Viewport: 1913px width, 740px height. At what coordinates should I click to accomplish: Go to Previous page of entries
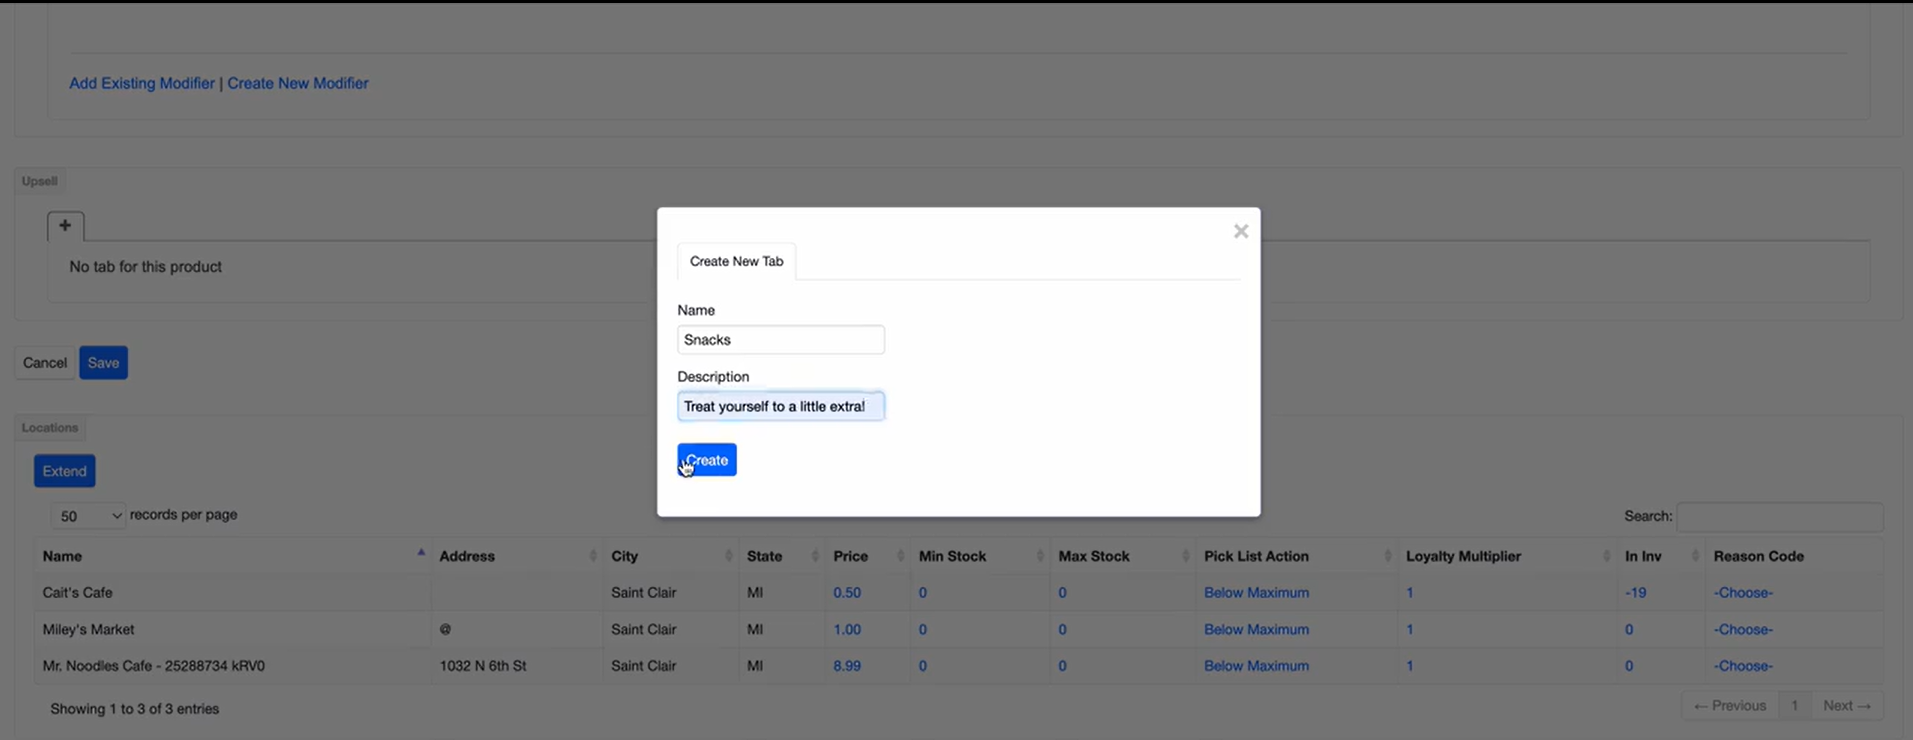(x=1730, y=706)
